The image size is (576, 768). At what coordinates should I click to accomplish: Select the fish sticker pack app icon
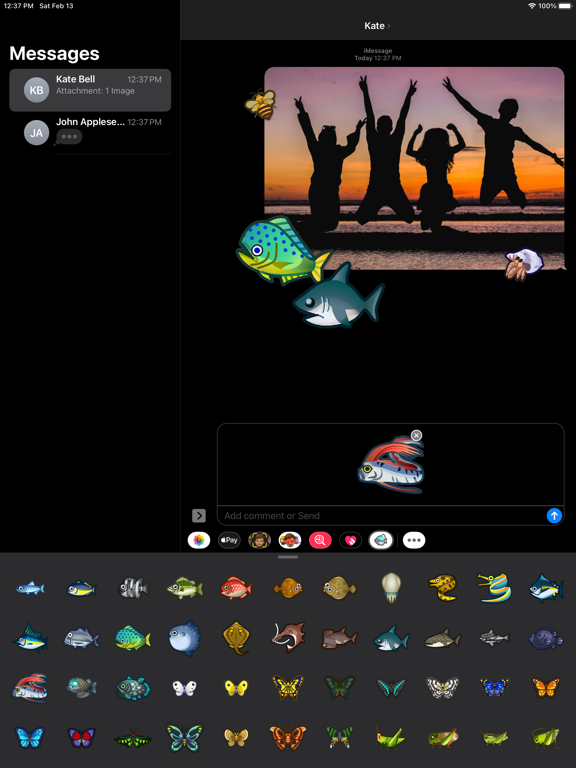(x=381, y=540)
